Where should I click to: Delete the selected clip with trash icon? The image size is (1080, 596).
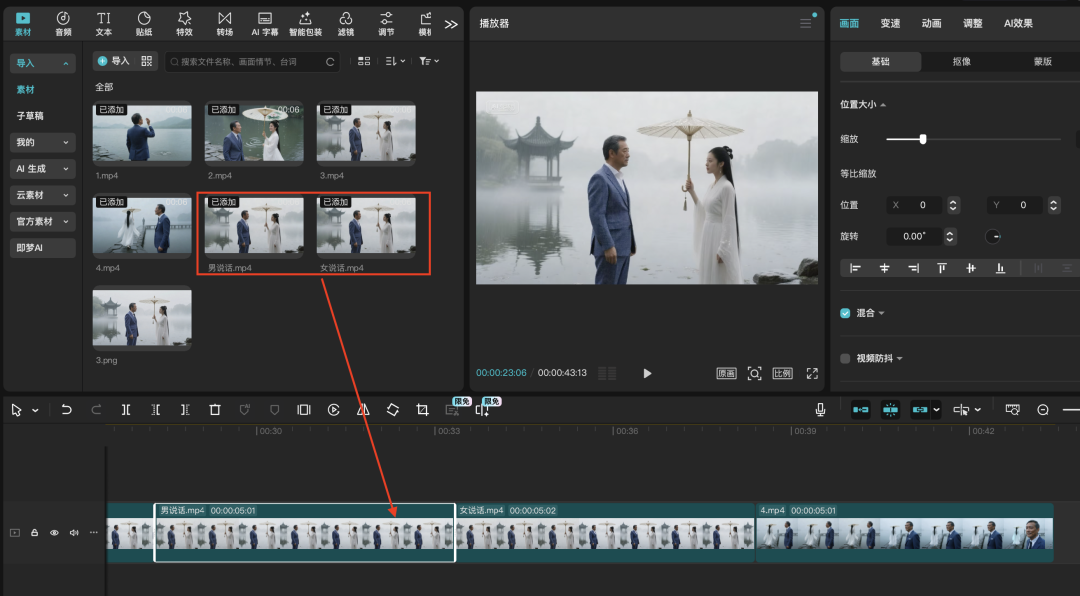coord(215,410)
